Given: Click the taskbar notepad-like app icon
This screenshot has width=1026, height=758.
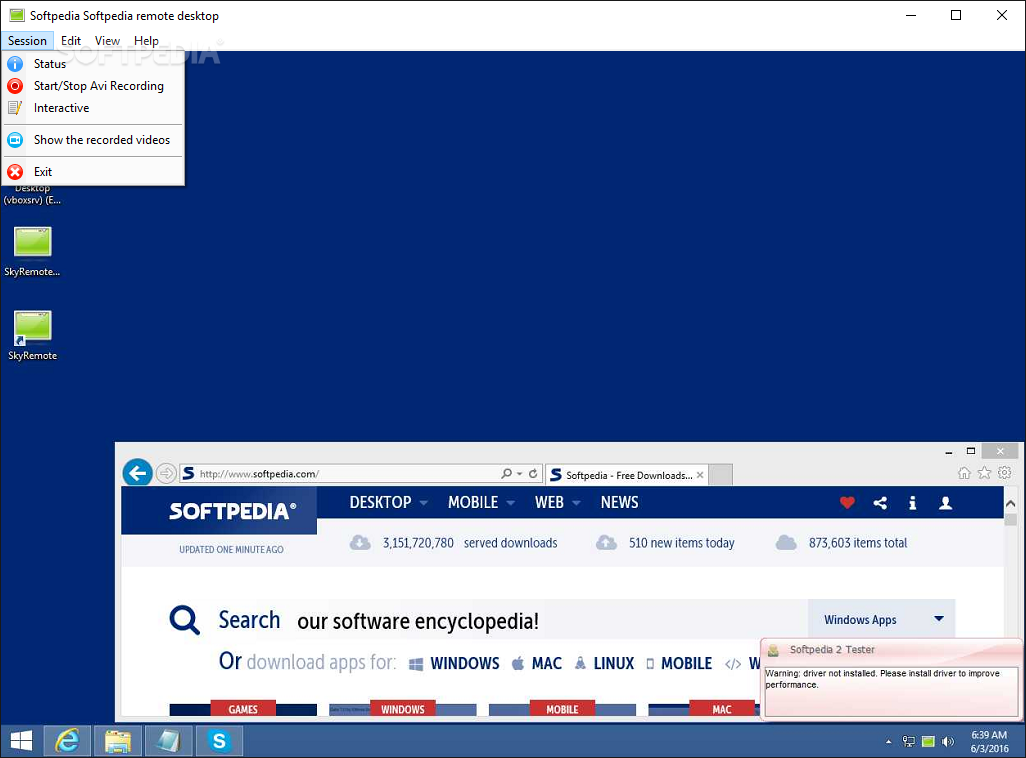Looking at the screenshot, I should click(x=168, y=741).
